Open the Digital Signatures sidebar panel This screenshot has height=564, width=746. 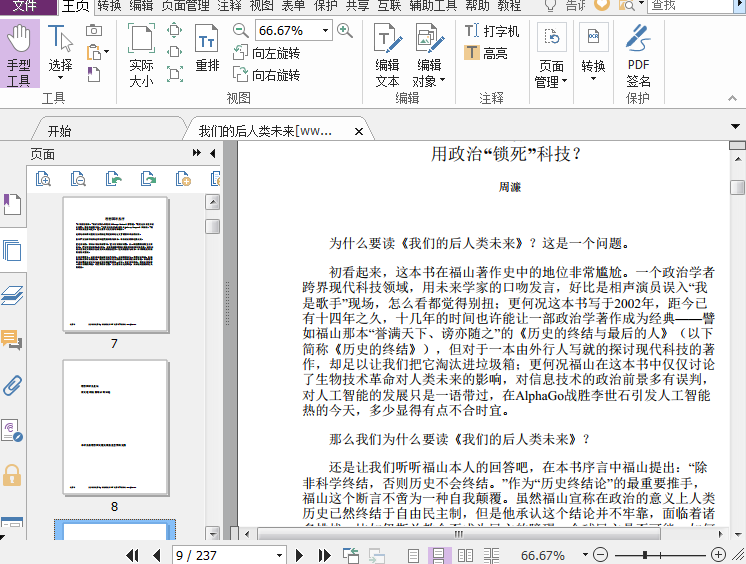tap(12, 430)
